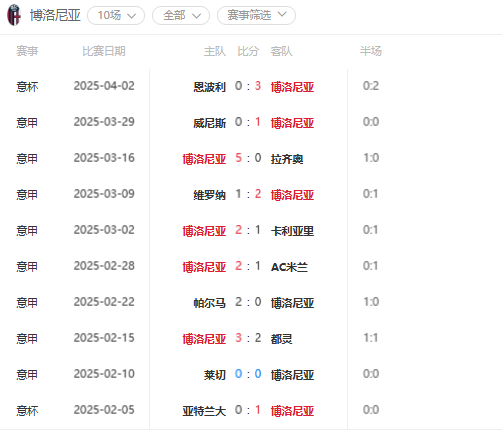Open 帕尔马 team page
Viewport: 502px width, 431px height.
[x=210, y=303]
